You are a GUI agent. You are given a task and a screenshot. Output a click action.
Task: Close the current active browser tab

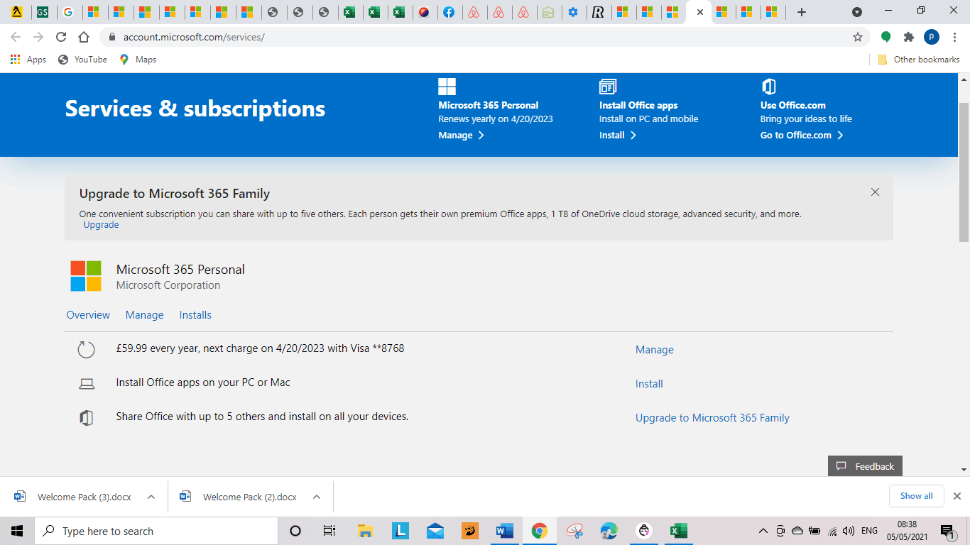click(700, 12)
